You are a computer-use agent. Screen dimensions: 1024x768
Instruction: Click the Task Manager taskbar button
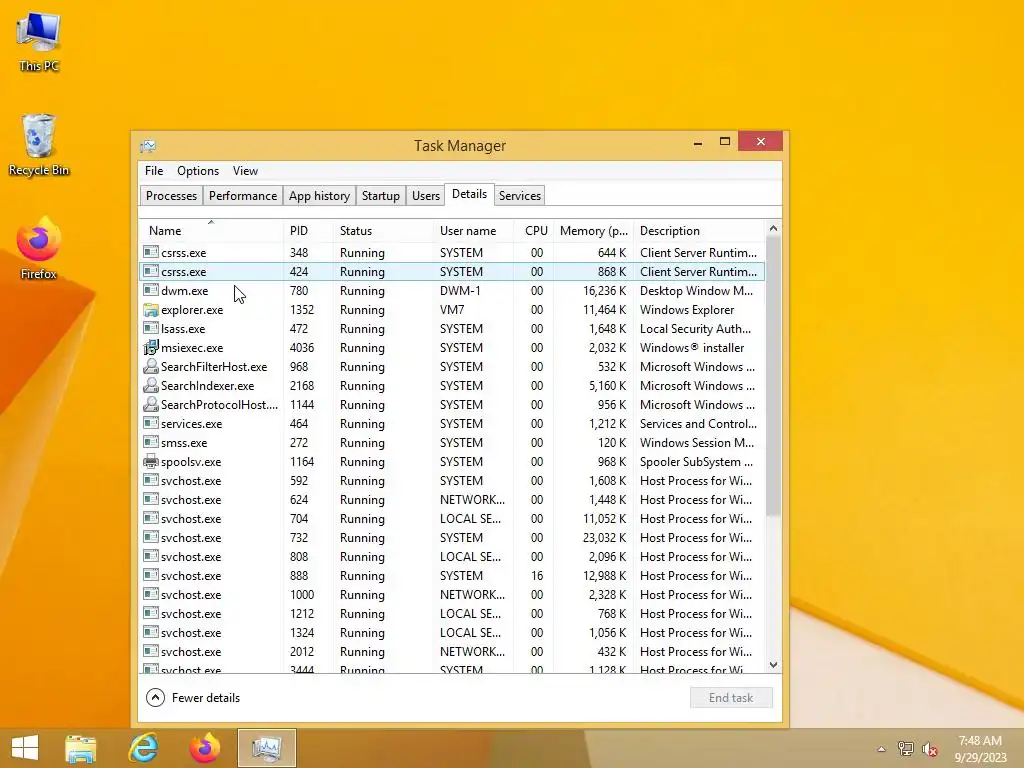[x=266, y=748]
